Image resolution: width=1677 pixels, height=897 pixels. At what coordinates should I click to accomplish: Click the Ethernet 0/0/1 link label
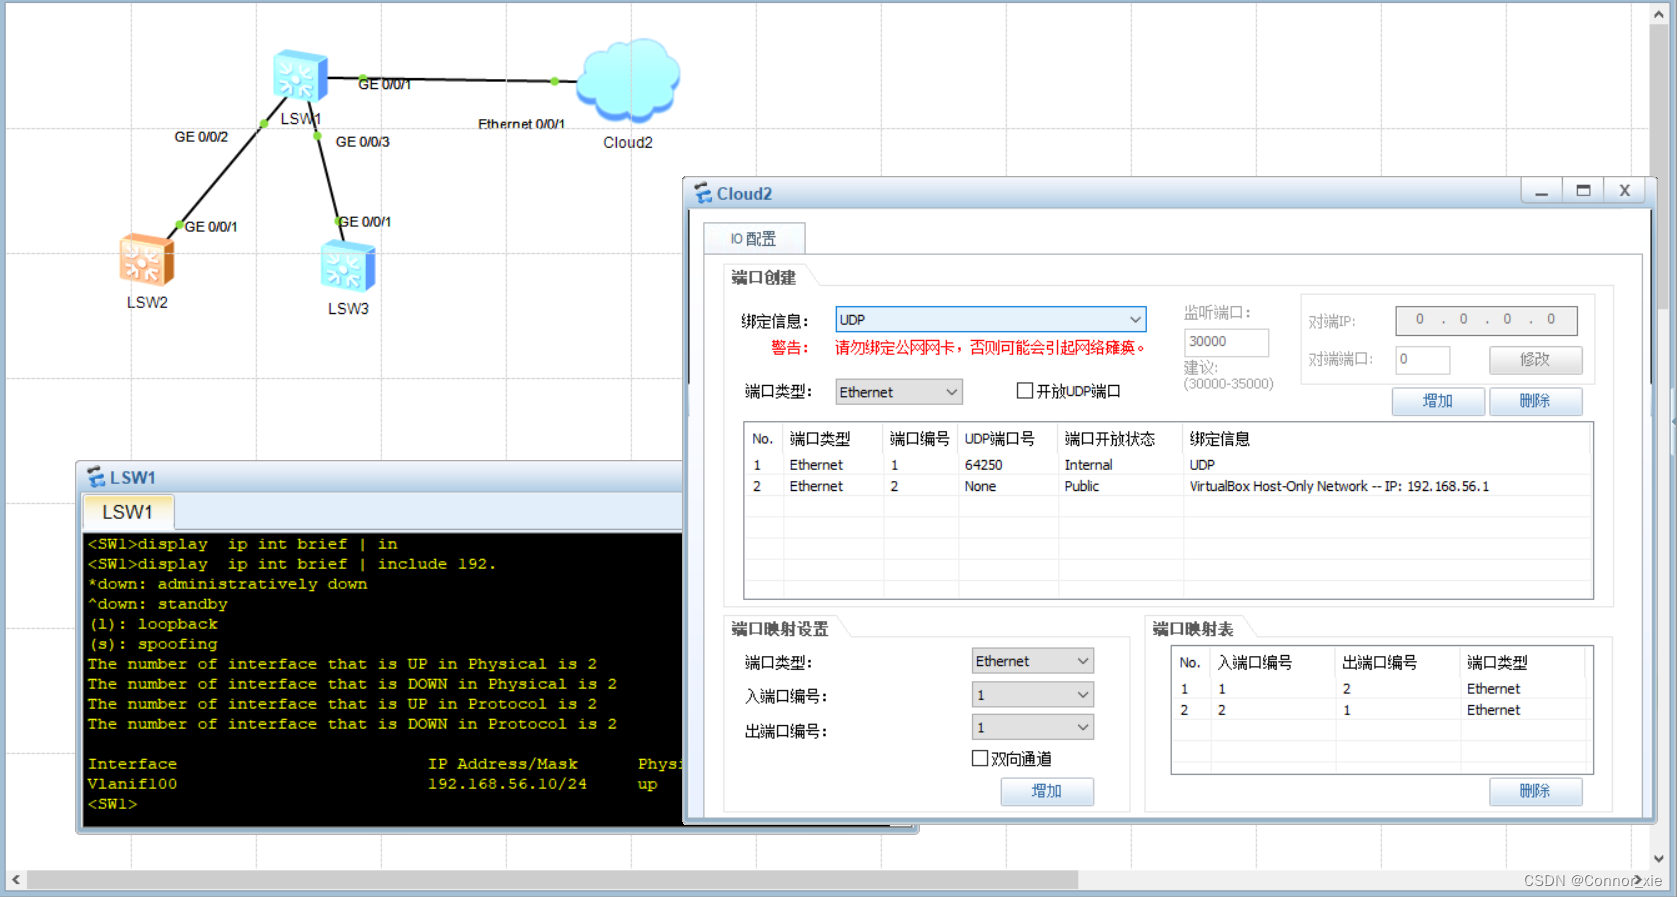pos(521,124)
